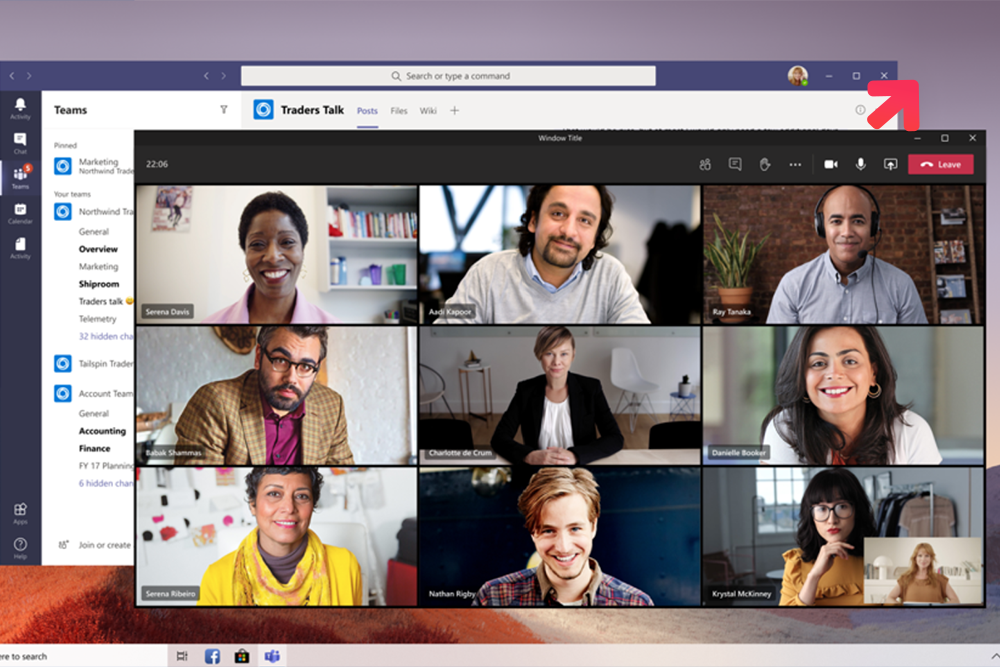1000x667 pixels.
Task: Switch to the Posts tab
Action: [x=367, y=110]
